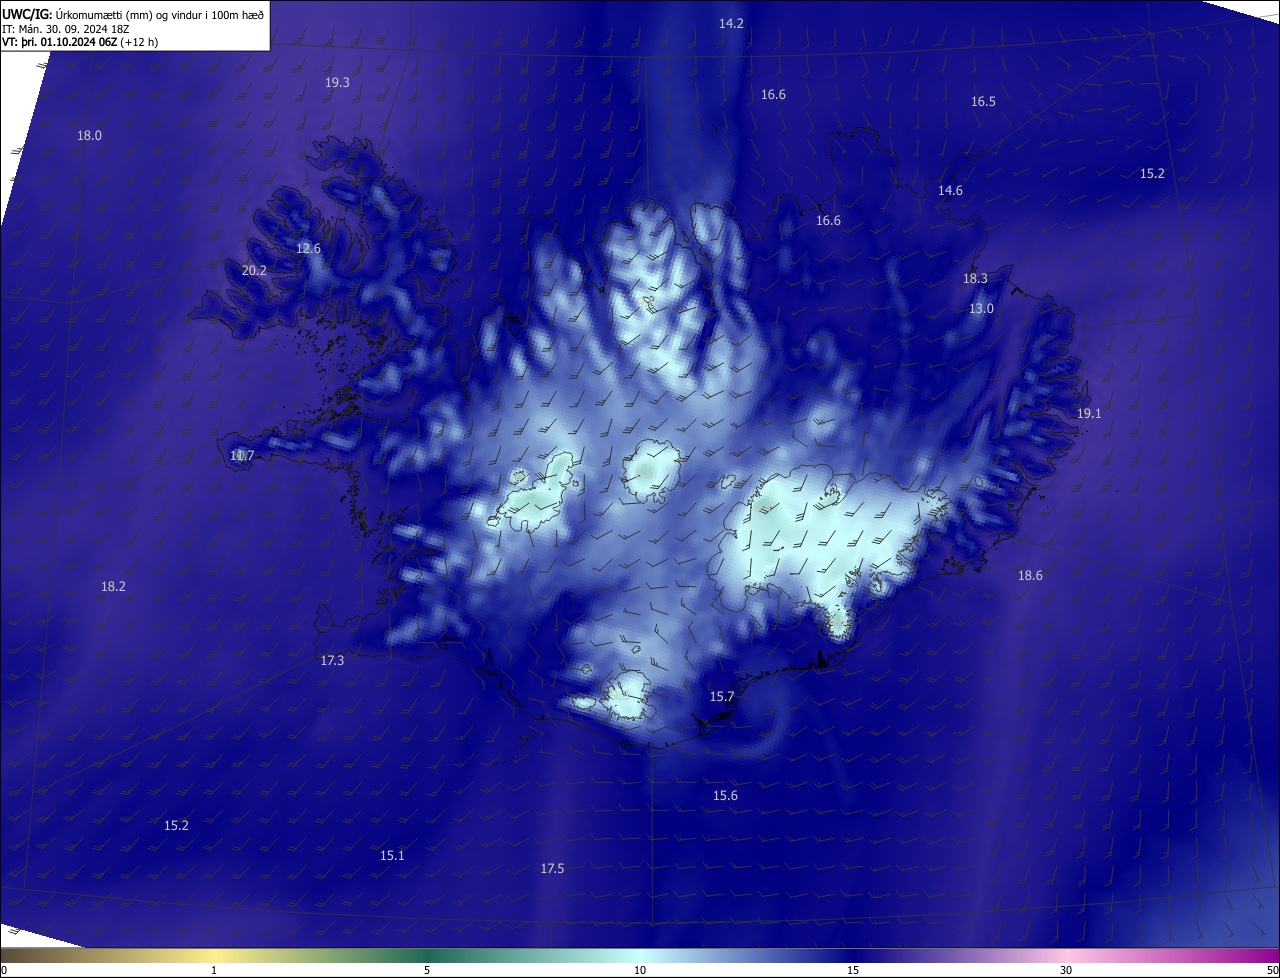Click the 17.5 wind value label
This screenshot has width=1280, height=978.
(x=552, y=869)
